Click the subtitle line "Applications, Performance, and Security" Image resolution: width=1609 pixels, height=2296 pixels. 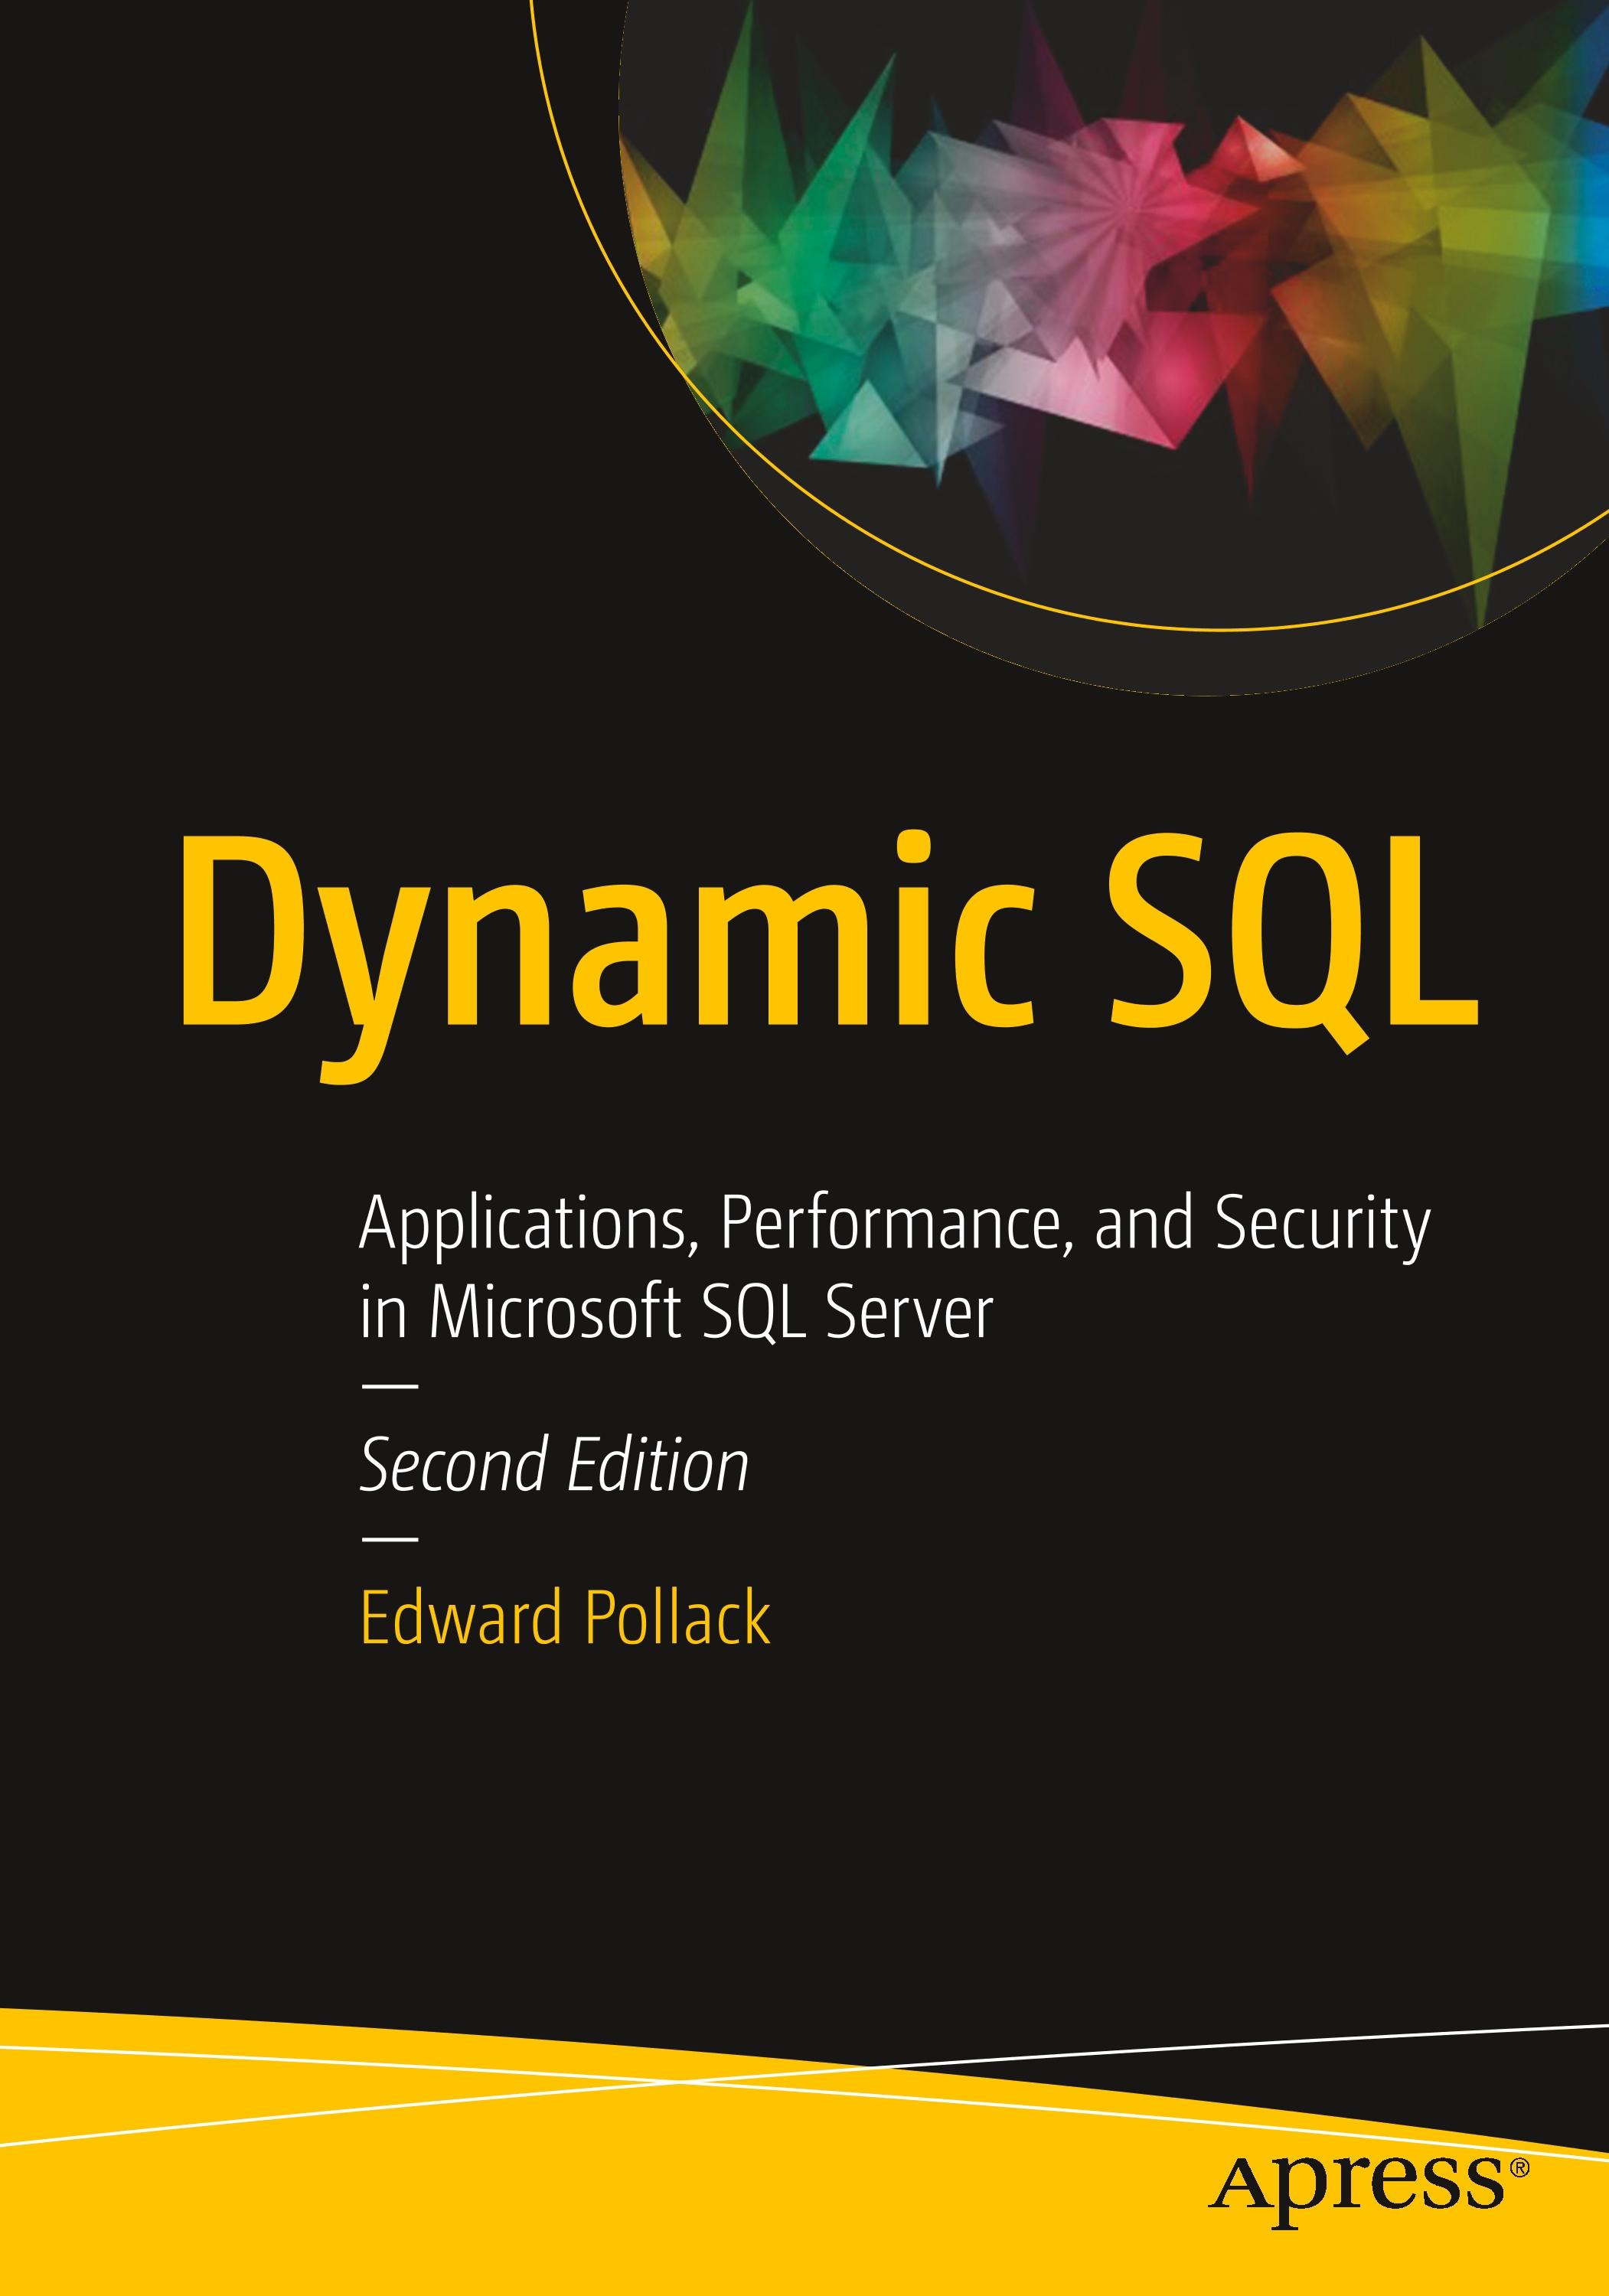[895, 1228]
